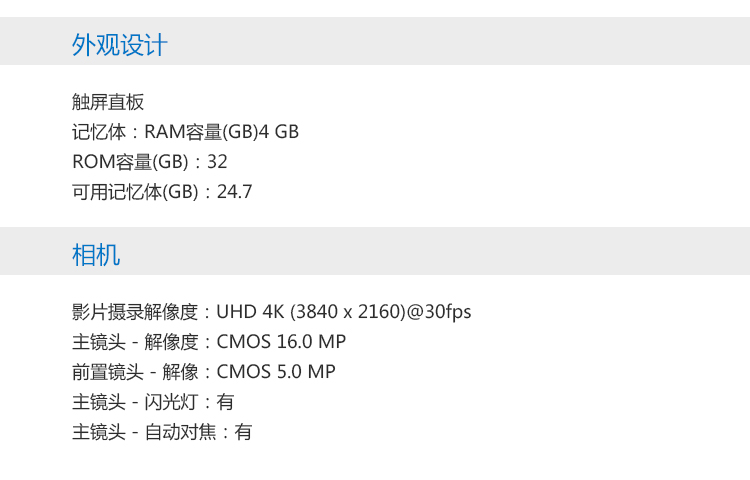This screenshot has width=750, height=480.
Task: Click the ROM容量(GB)：32 line
Action: 150,162
